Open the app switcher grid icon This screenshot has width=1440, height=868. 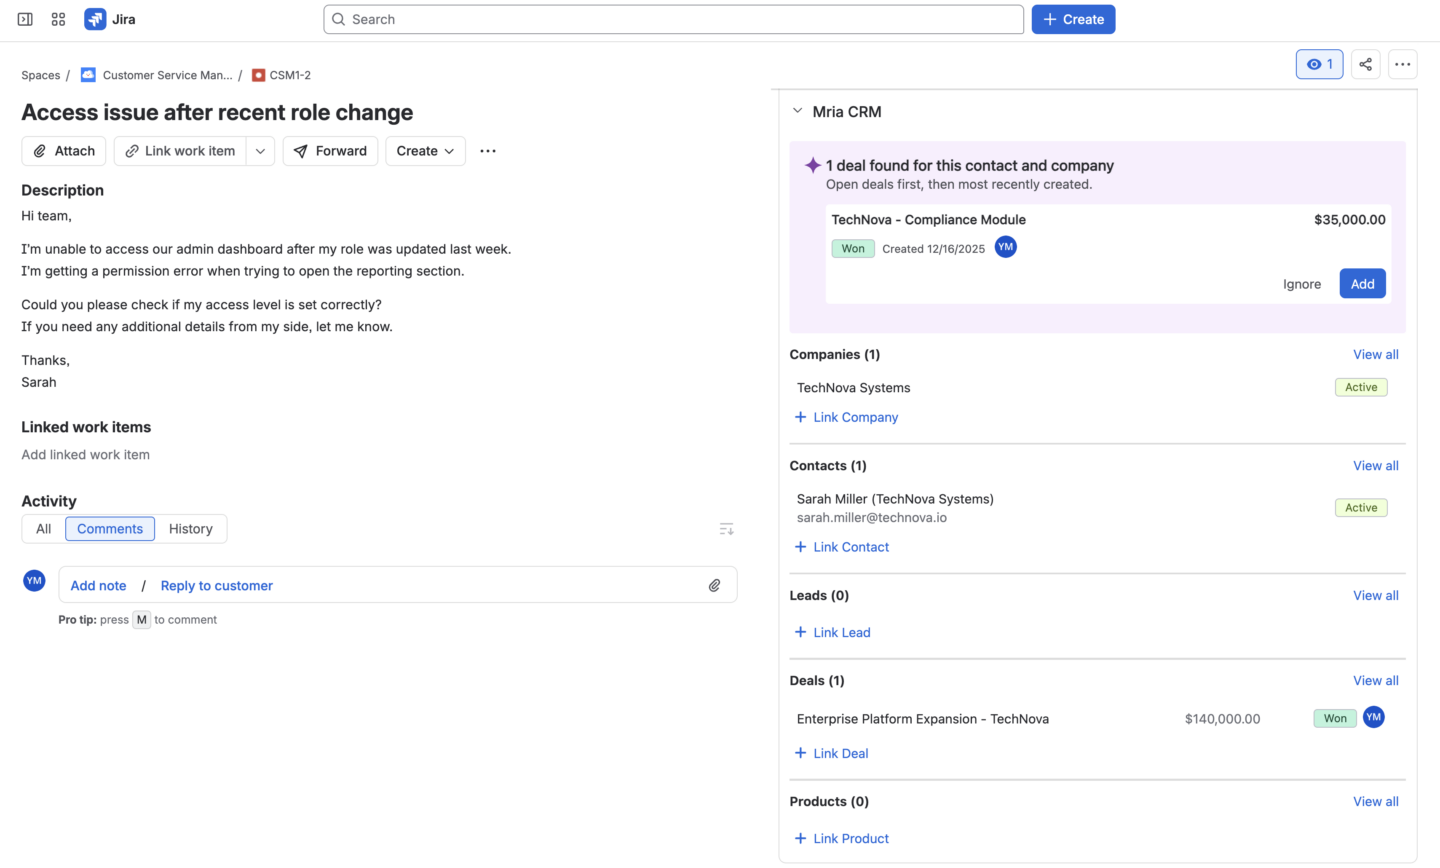click(59, 19)
